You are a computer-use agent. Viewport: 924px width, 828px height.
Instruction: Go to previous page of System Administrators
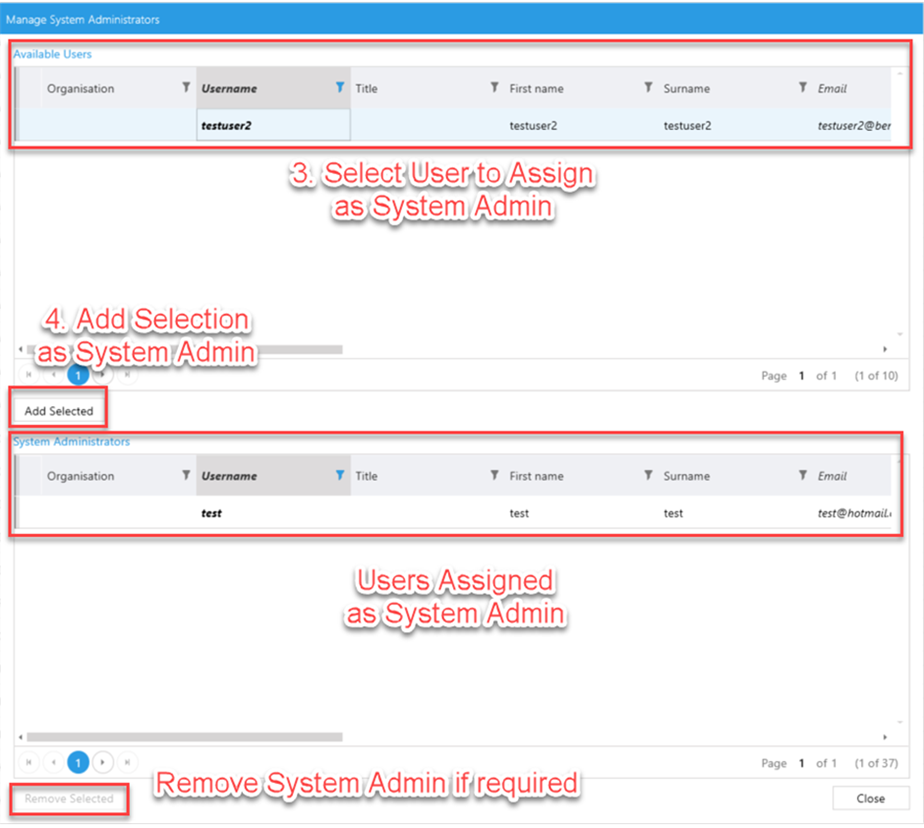pyautogui.click(x=54, y=762)
